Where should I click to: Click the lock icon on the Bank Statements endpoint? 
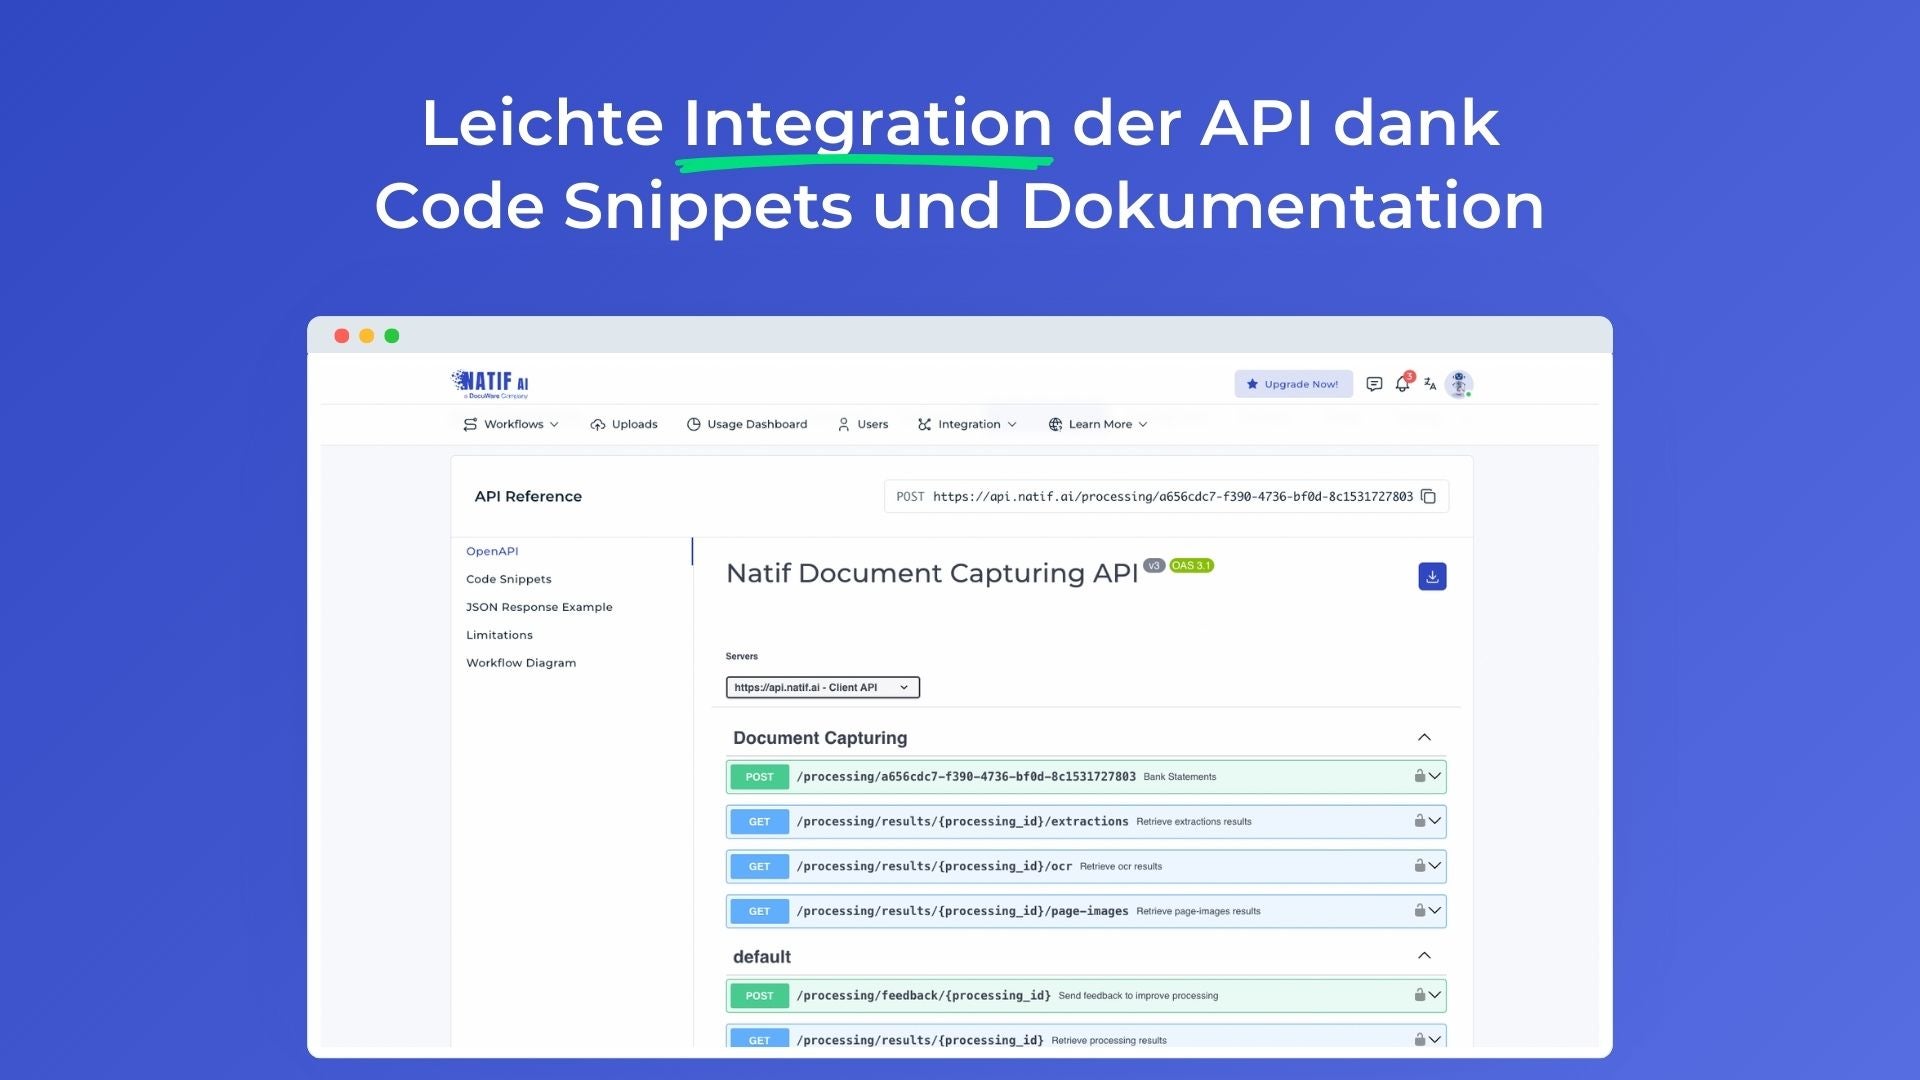pos(1419,776)
